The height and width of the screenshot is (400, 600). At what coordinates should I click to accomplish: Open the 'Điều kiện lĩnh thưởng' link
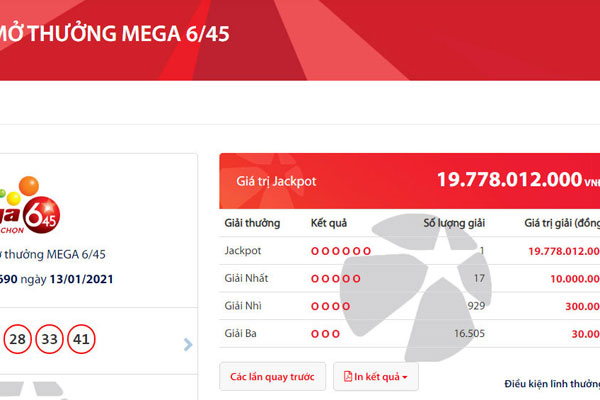click(551, 383)
